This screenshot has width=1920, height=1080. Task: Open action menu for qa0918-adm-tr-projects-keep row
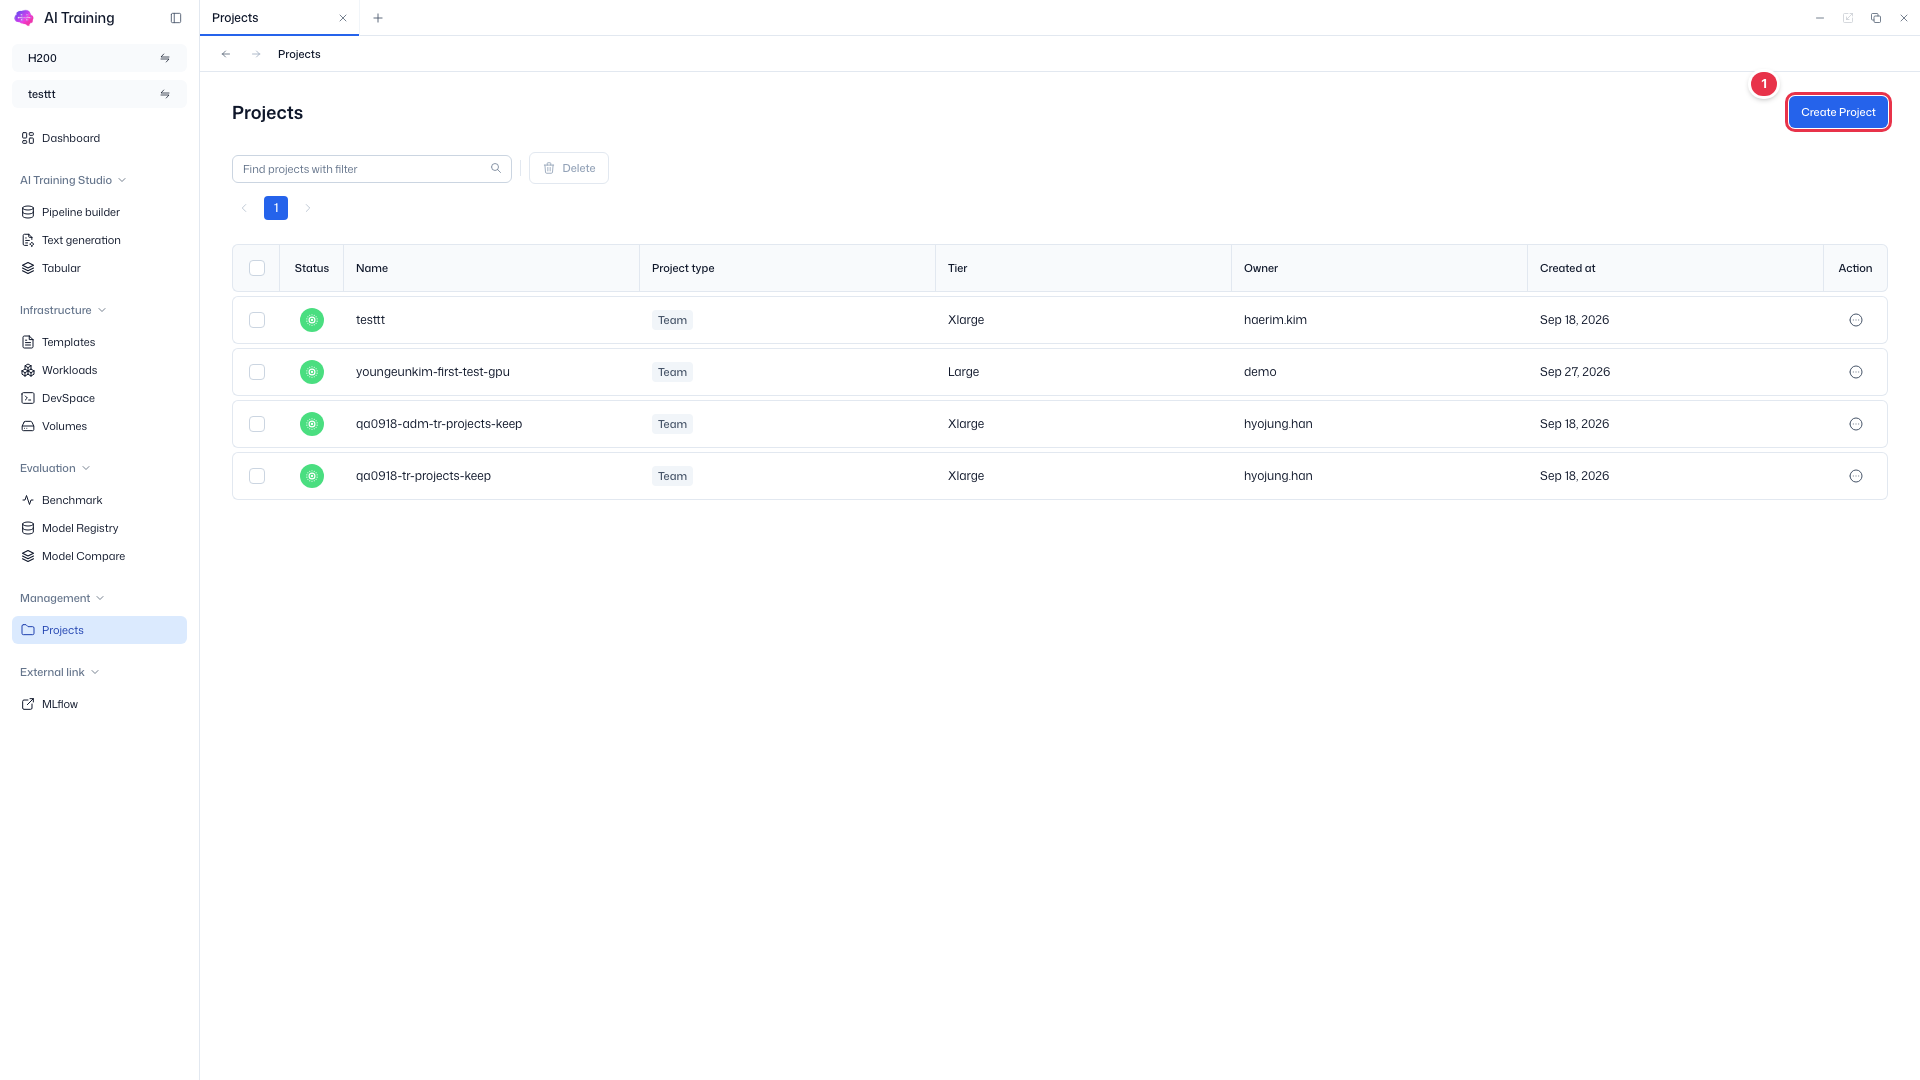[1856, 424]
